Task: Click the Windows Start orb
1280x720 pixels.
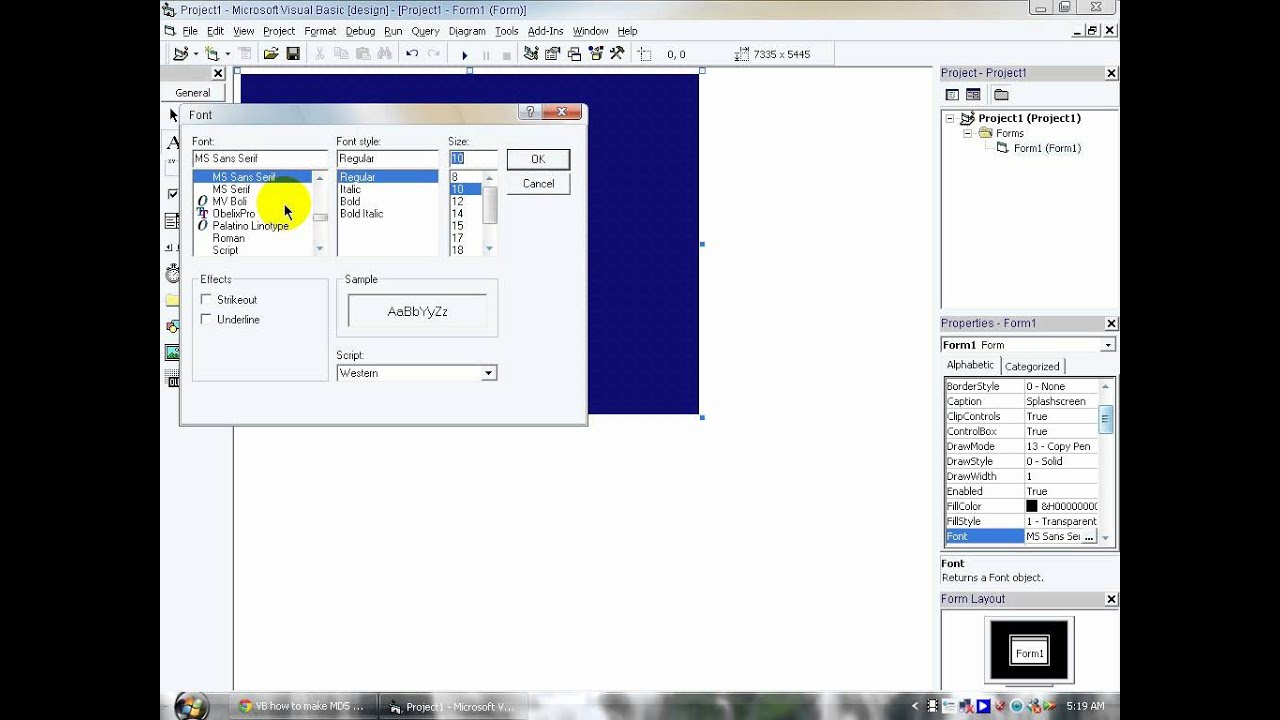Action: click(192, 705)
